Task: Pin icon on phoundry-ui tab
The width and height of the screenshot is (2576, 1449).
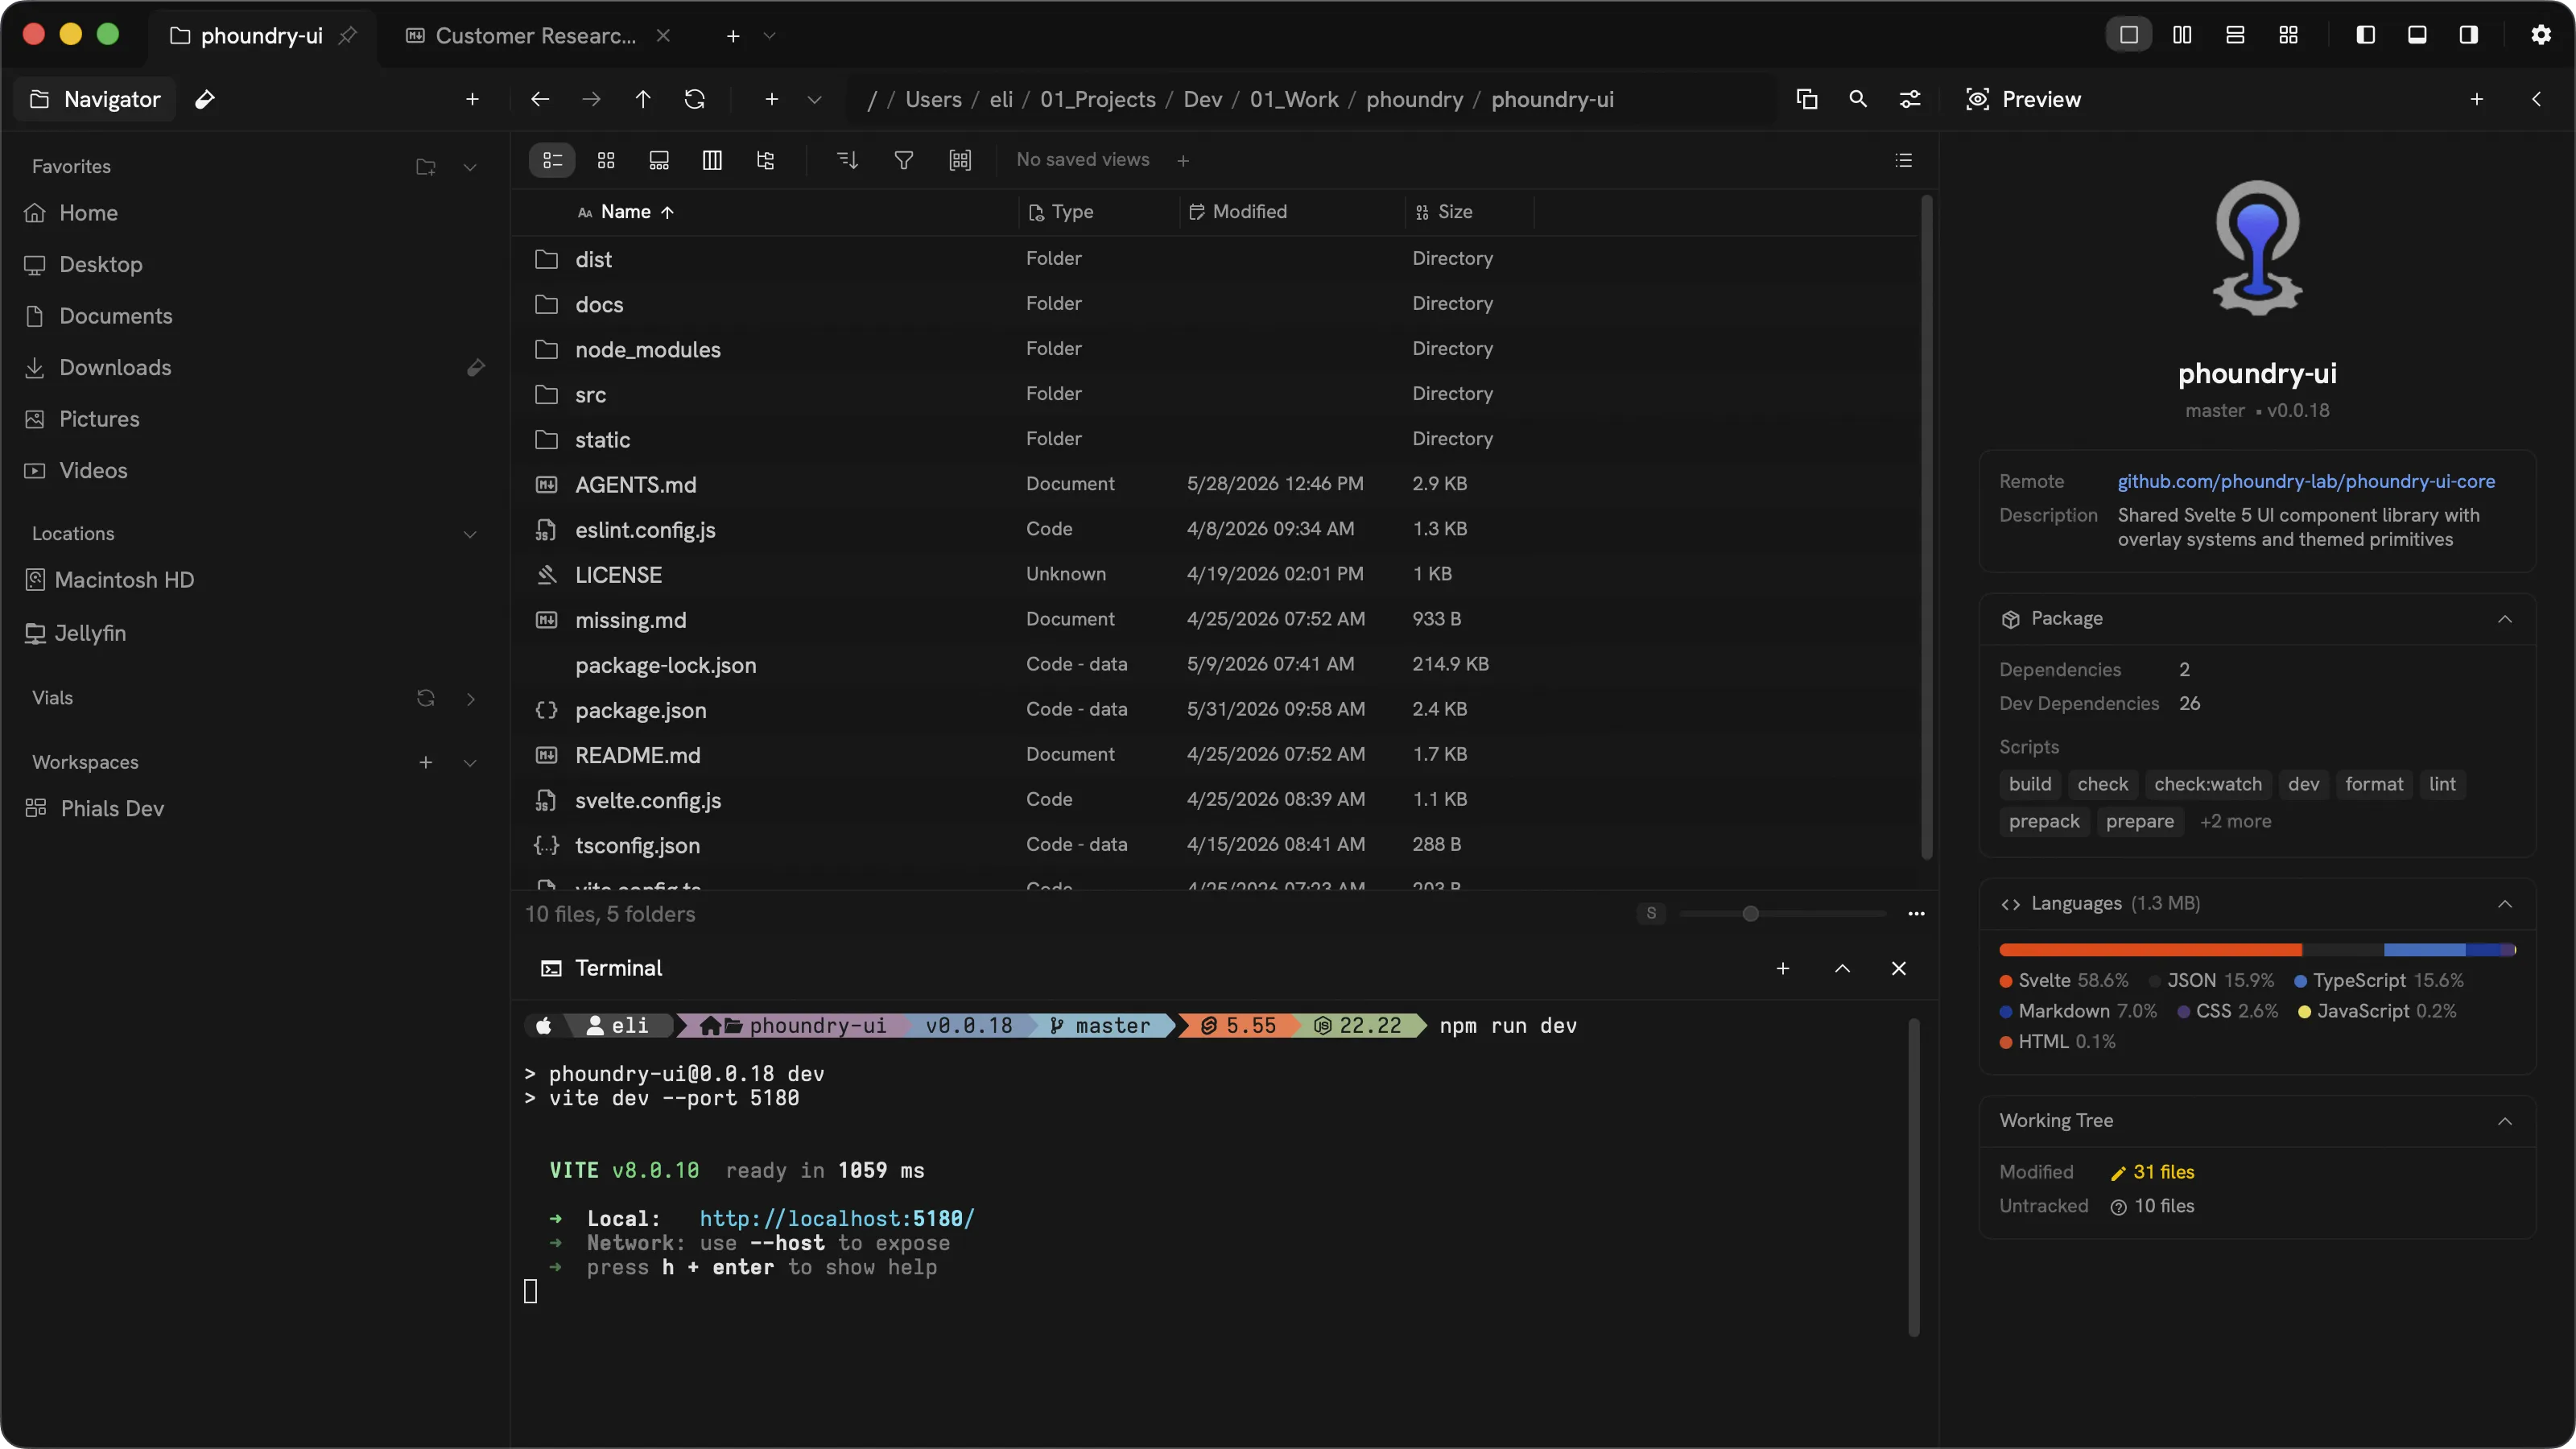Action: click(348, 36)
